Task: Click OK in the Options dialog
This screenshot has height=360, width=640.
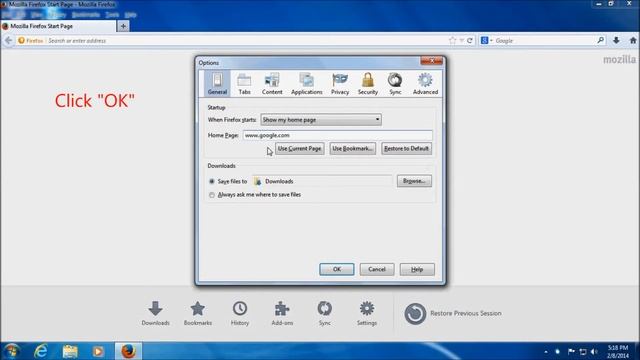Action: click(x=337, y=269)
